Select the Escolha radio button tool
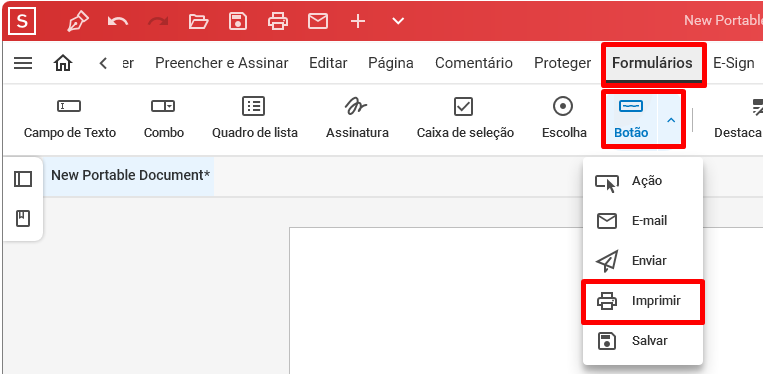Screen dimensions: 763x374 click(x=564, y=118)
